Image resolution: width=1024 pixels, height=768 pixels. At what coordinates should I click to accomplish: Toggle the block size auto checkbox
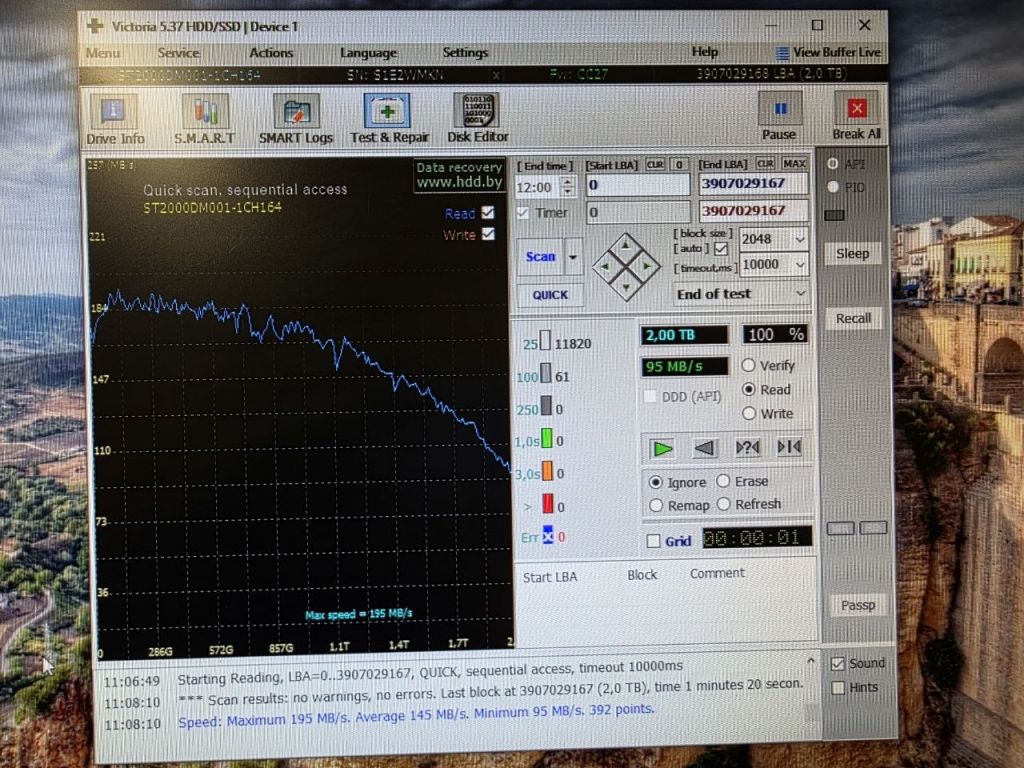pyautogui.click(x=721, y=249)
